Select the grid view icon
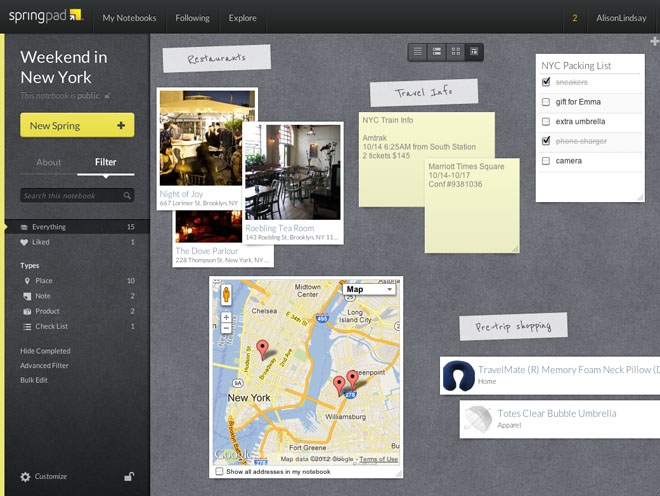This screenshot has width=660, height=496. pyautogui.click(x=455, y=51)
